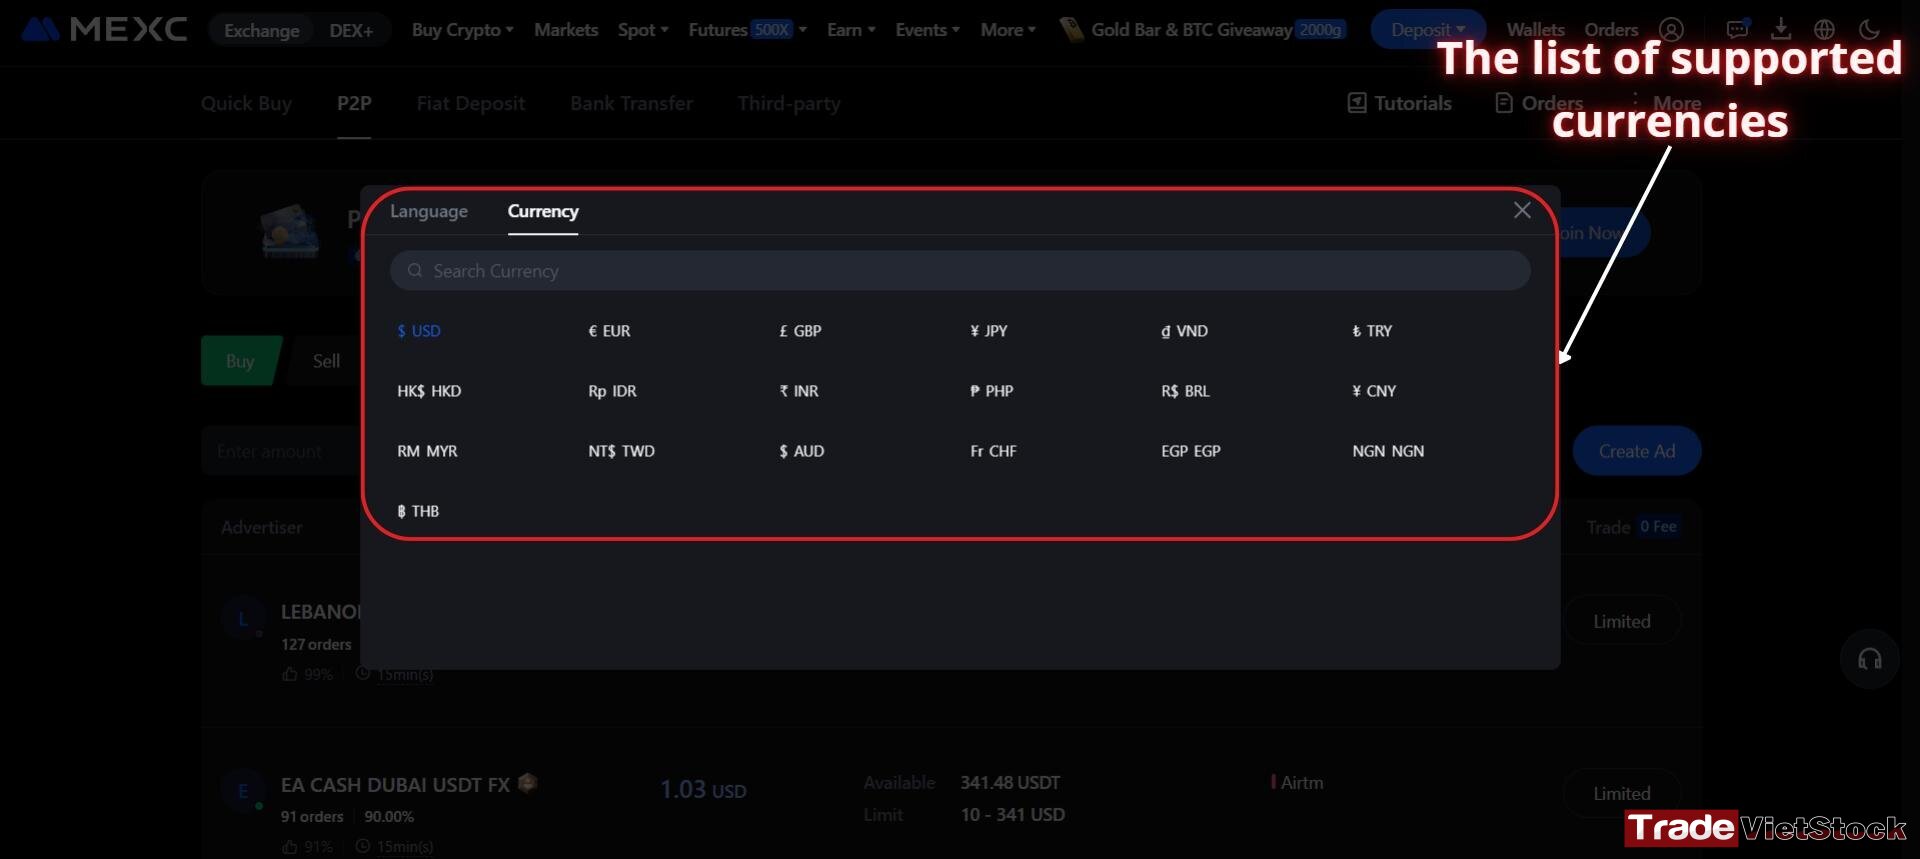Choose HKD currency

click(429, 391)
